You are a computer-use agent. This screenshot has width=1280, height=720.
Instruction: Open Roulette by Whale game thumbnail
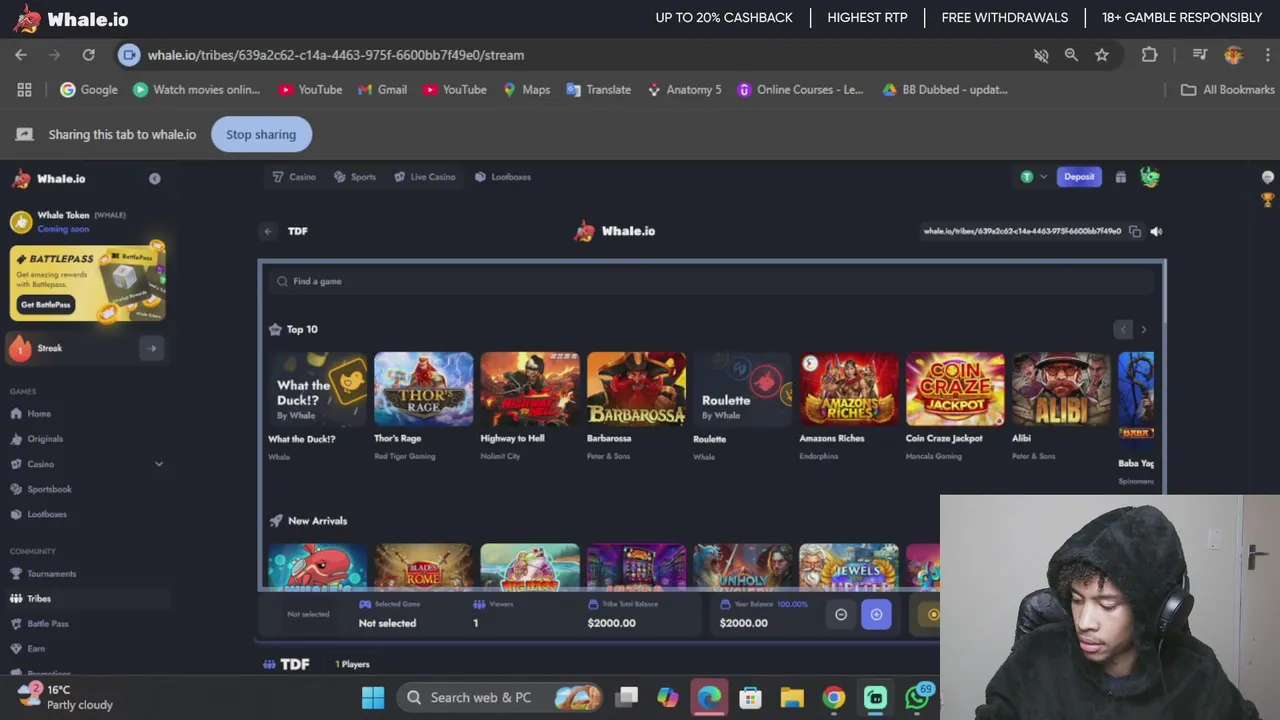742,389
